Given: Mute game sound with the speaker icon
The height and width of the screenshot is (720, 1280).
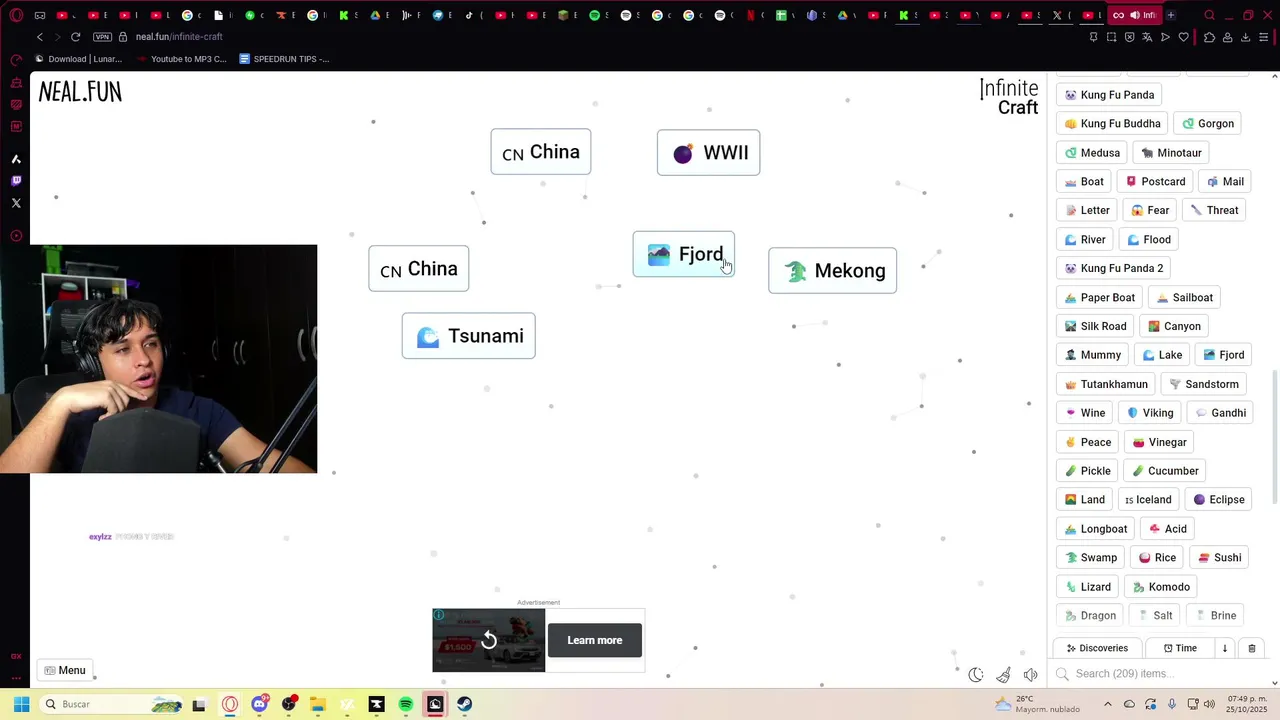Looking at the screenshot, I should click(1031, 674).
